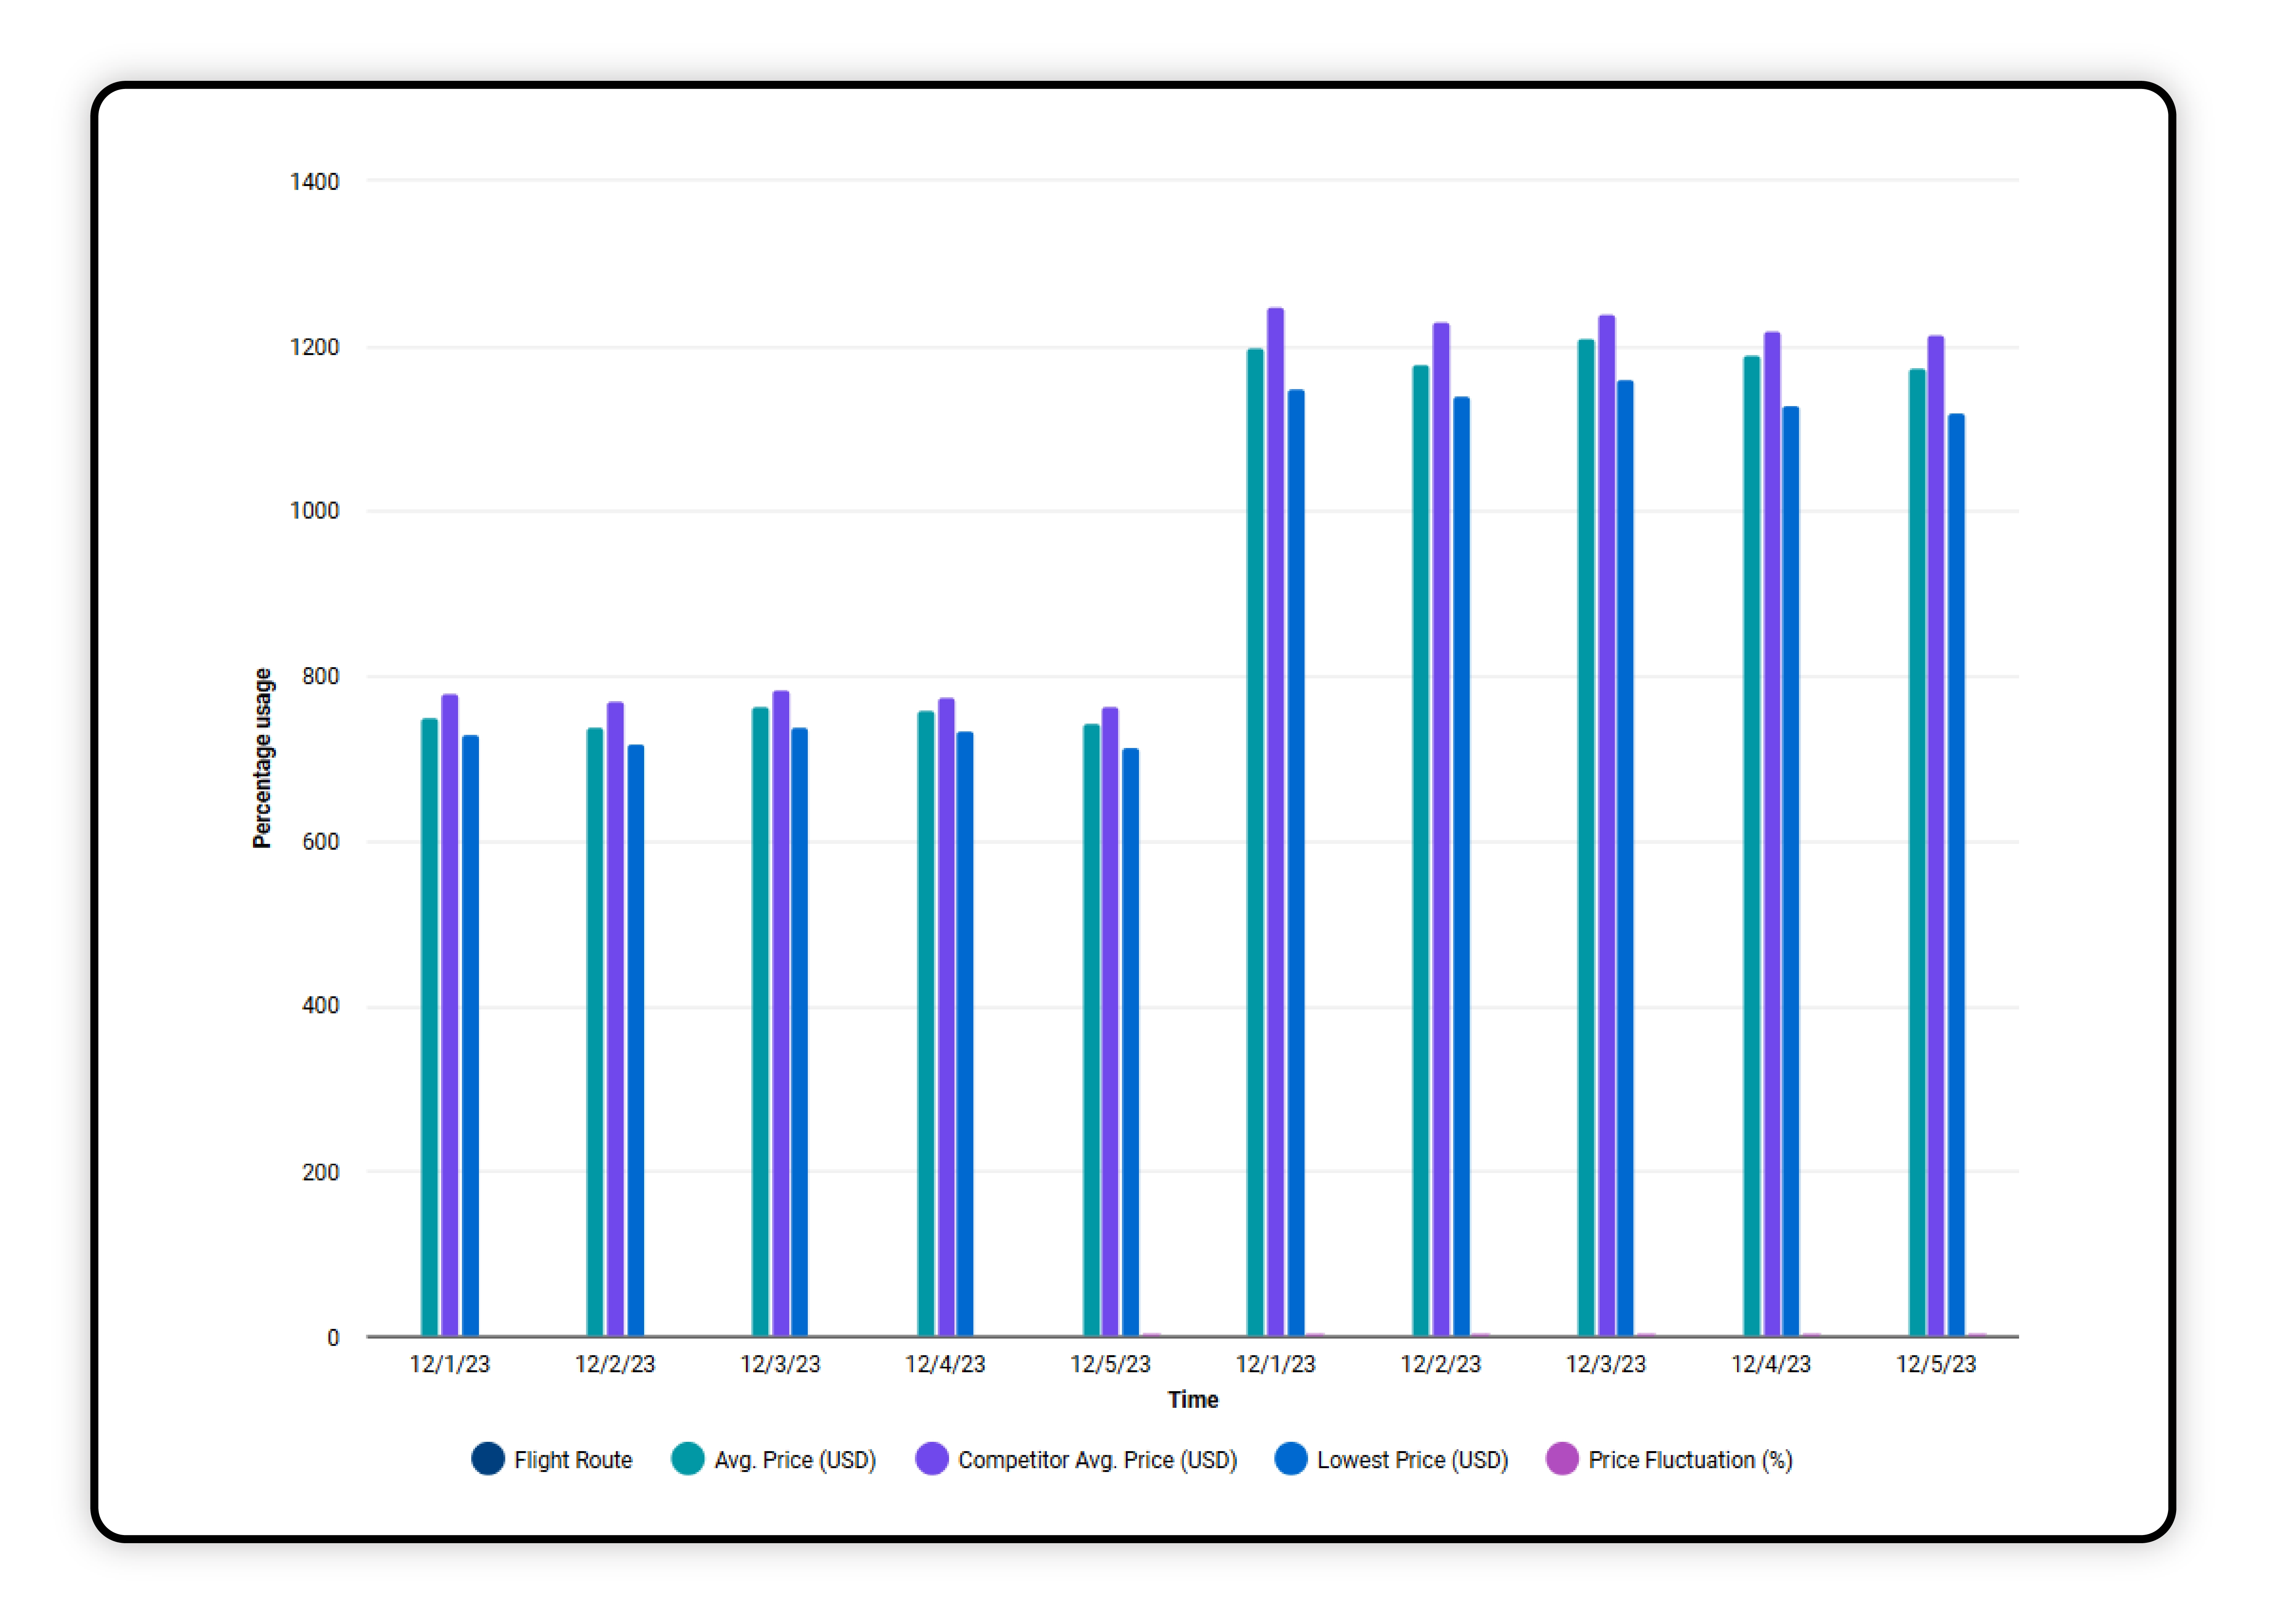Click the 1400 y-axis label
The height and width of the screenshot is (1624, 2269).
click(314, 182)
